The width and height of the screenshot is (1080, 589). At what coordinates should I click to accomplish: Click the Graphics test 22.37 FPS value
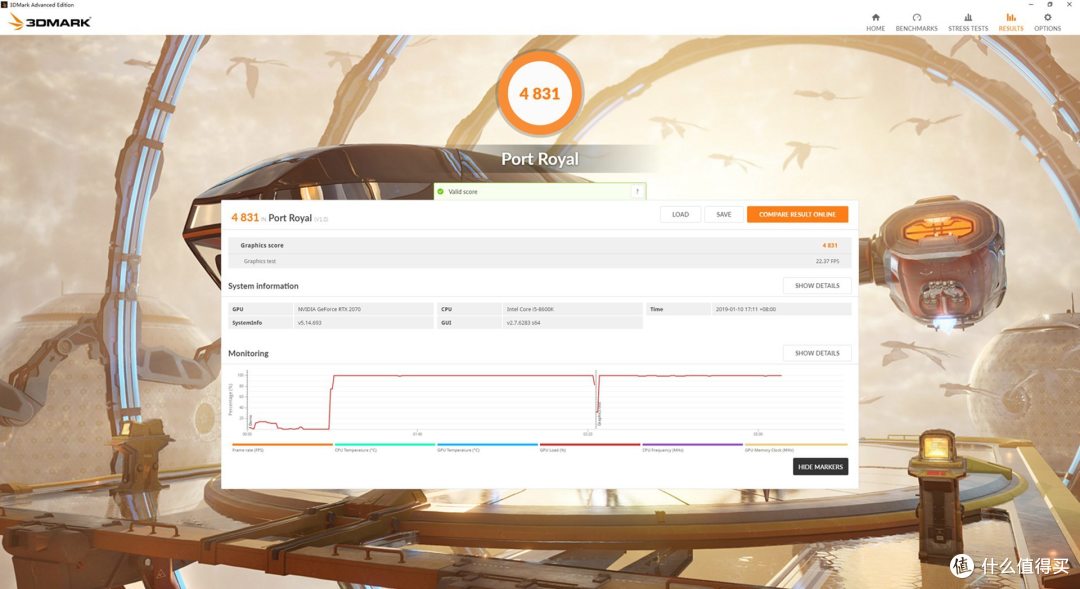[827, 261]
